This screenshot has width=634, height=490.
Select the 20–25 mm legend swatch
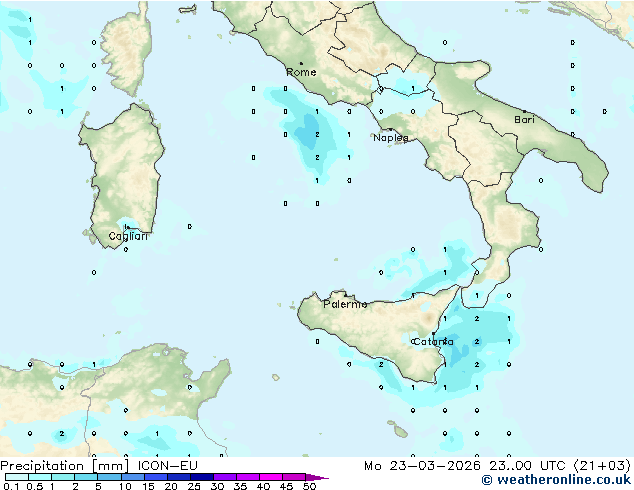tap(179, 477)
